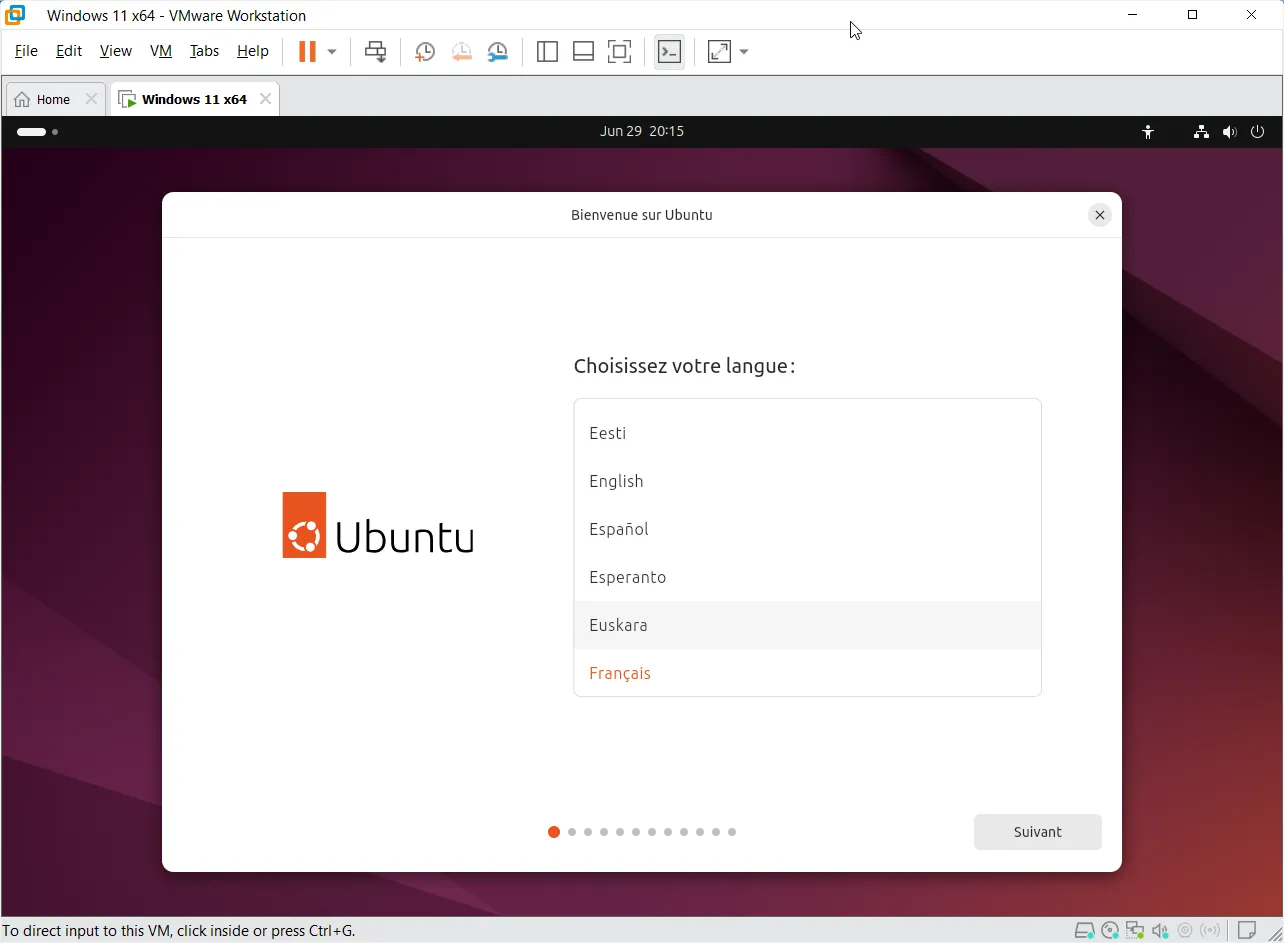1284x943 pixels.
Task: Toggle the VMware library sidebar
Action: tap(547, 52)
